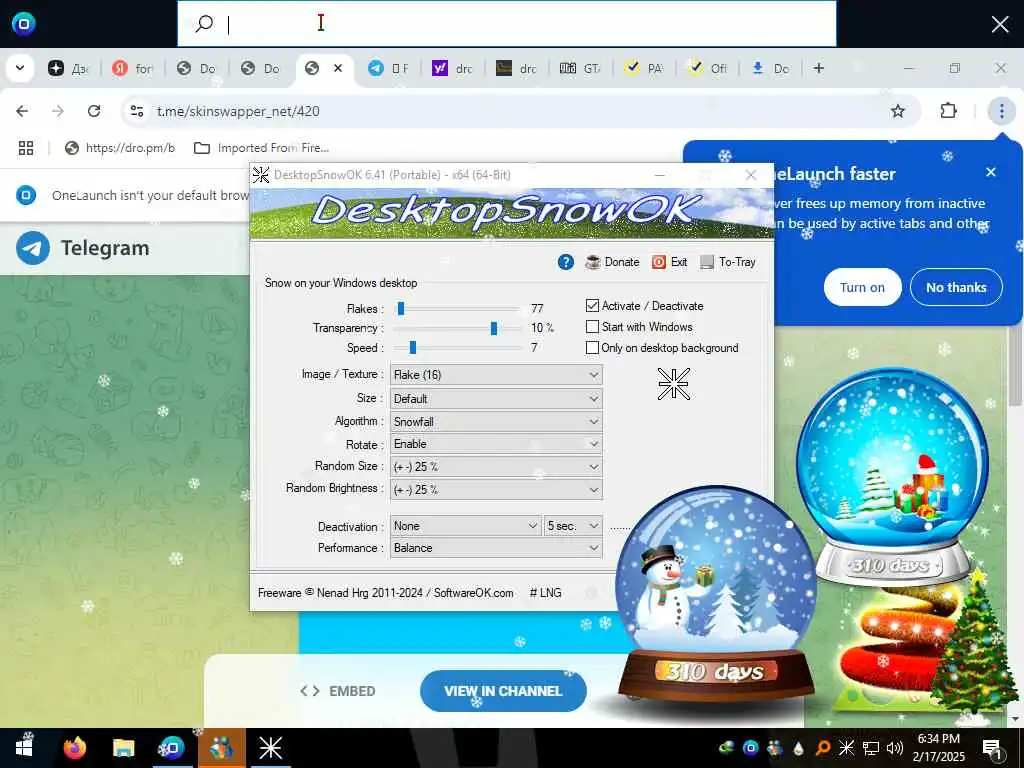Viewport: 1024px width, 768px height.
Task: Toggle the Activate / Deactivate checkbox
Action: (x=592, y=306)
